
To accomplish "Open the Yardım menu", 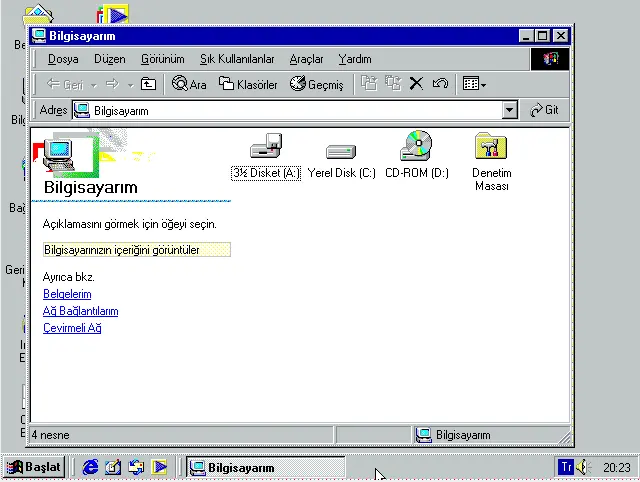I will [x=355, y=59].
